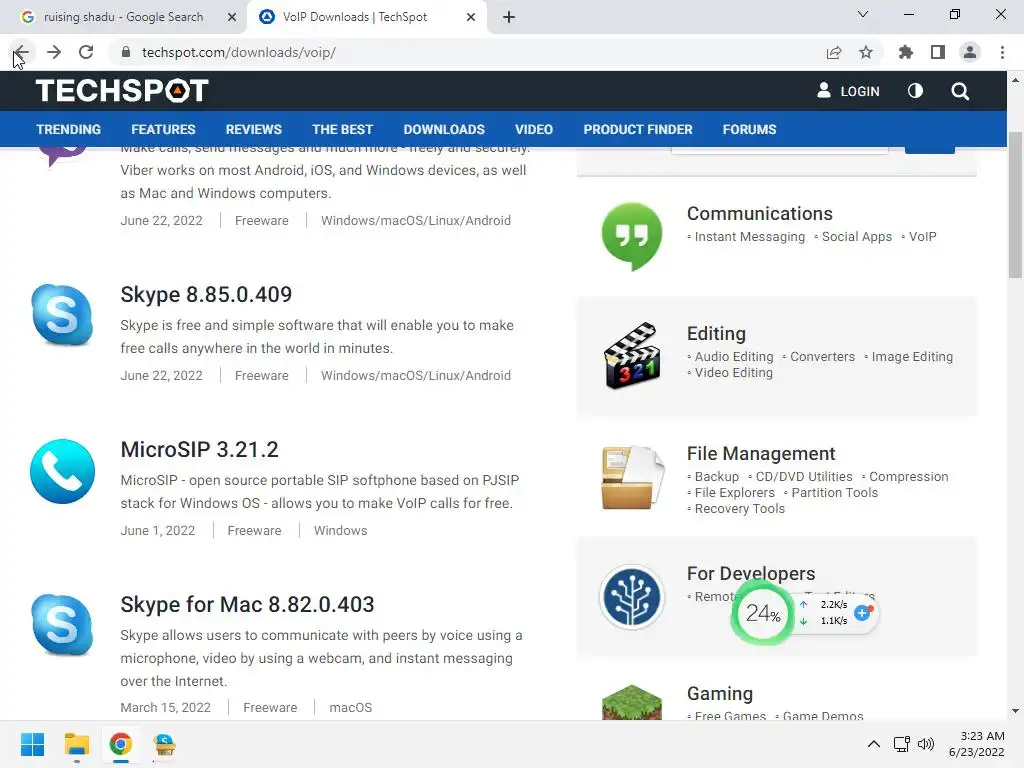
Task: Share this page using address bar icon
Action: click(834, 52)
